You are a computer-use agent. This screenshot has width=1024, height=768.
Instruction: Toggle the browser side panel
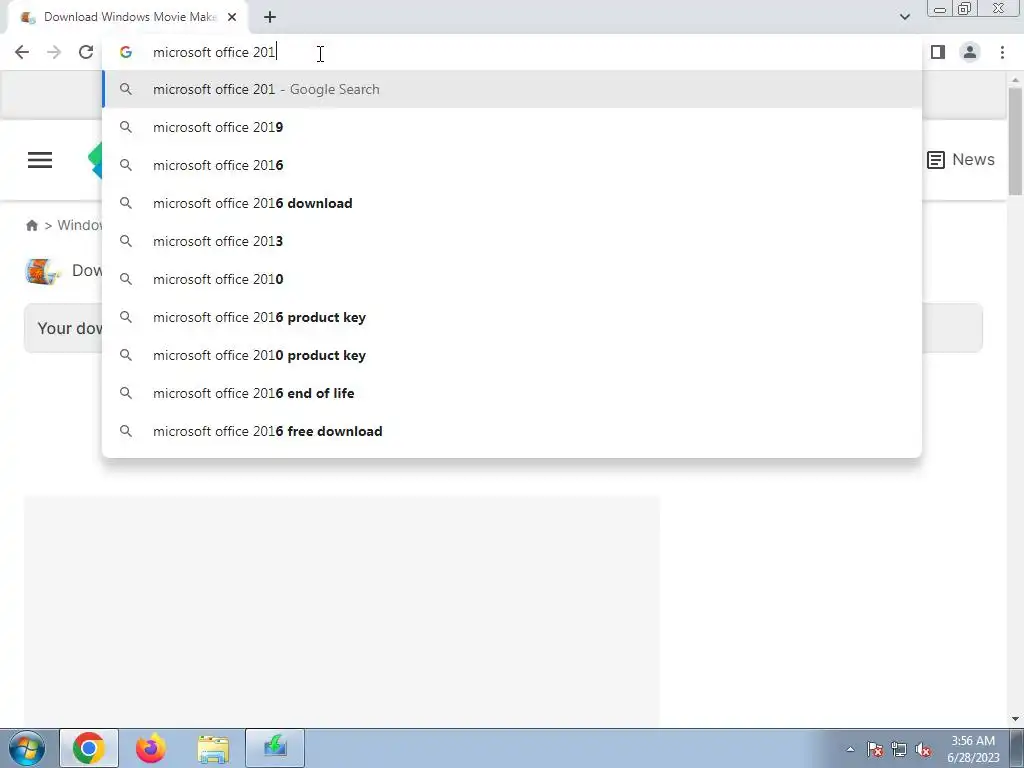coord(938,52)
